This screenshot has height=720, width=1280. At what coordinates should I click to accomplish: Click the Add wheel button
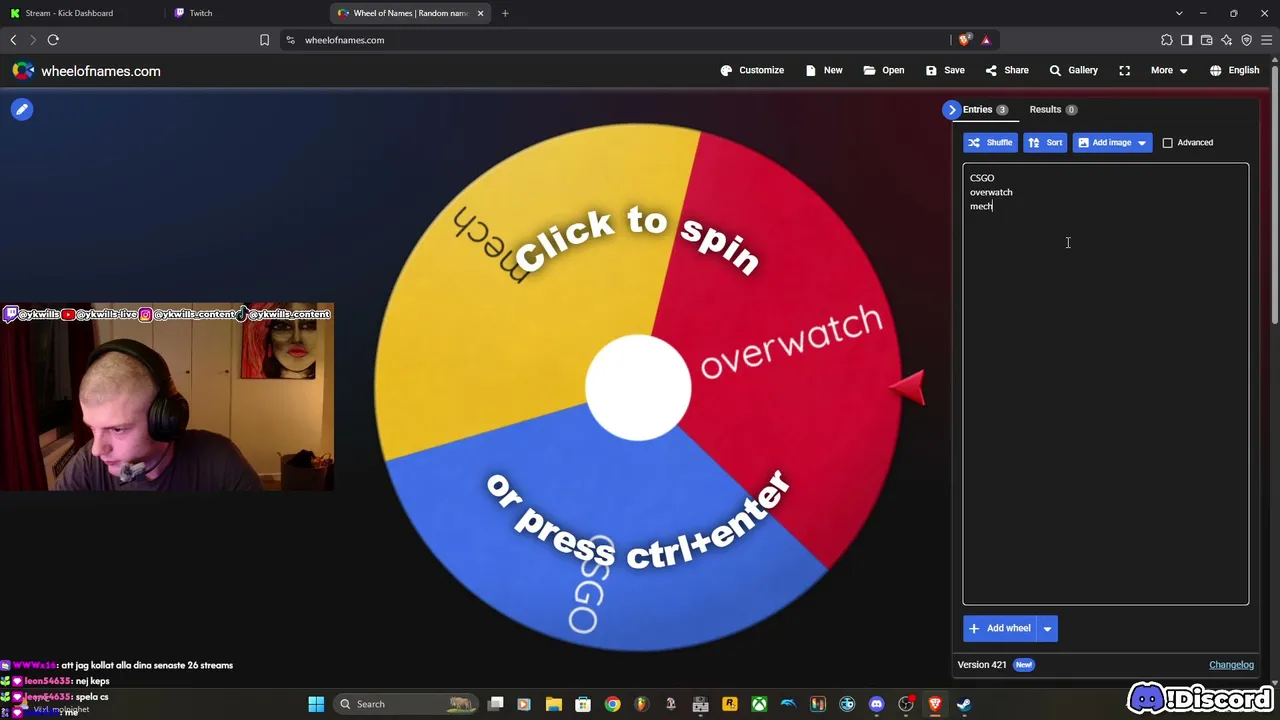tap(1000, 629)
